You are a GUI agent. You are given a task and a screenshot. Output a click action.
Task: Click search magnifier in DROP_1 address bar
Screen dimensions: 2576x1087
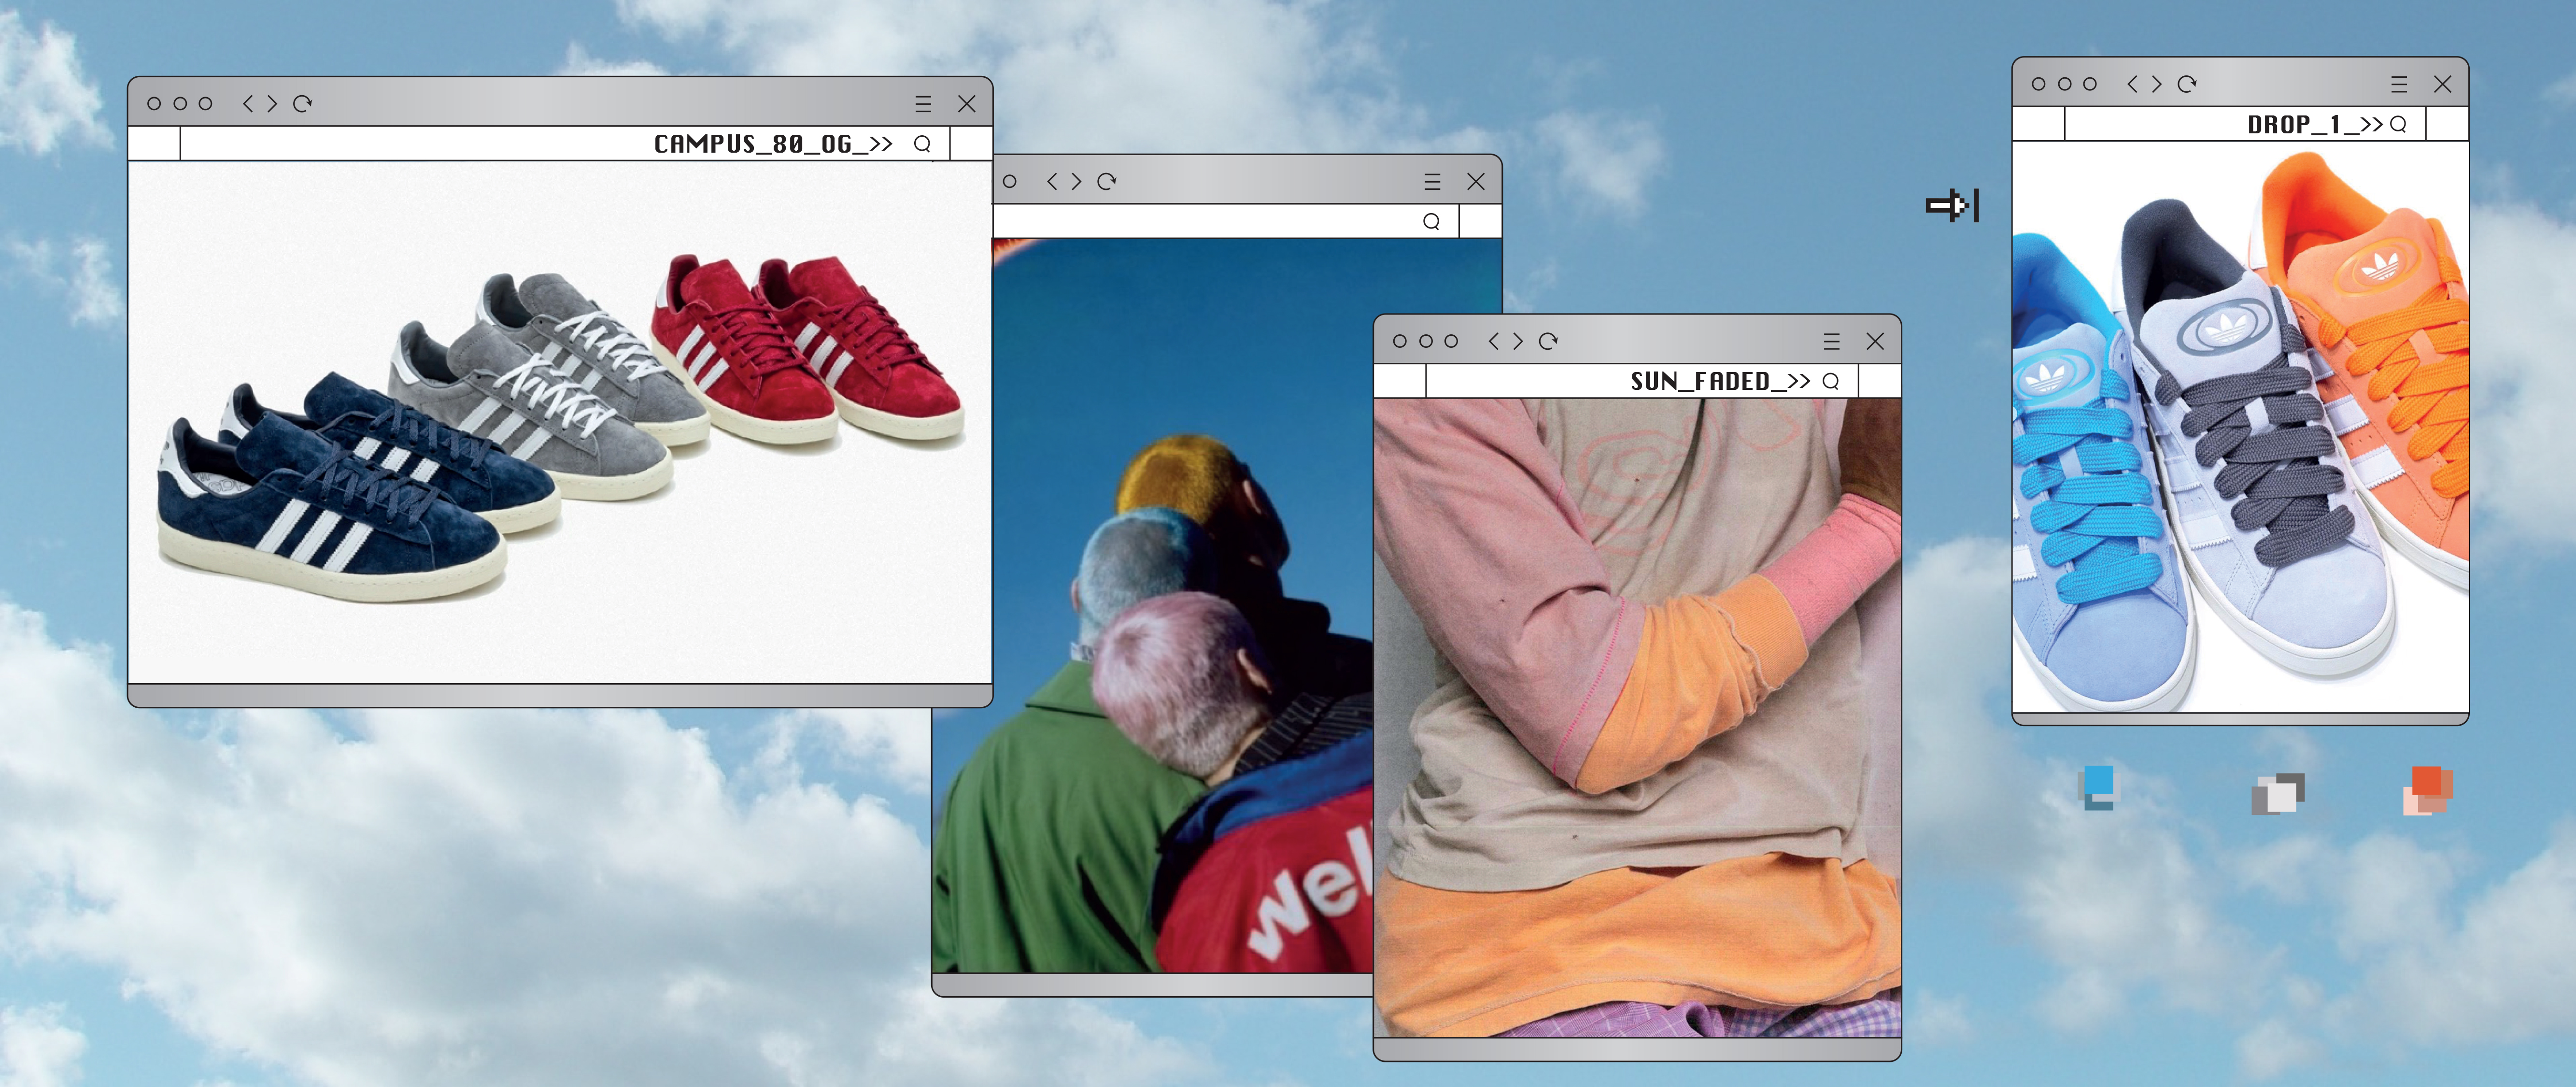coord(2398,125)
